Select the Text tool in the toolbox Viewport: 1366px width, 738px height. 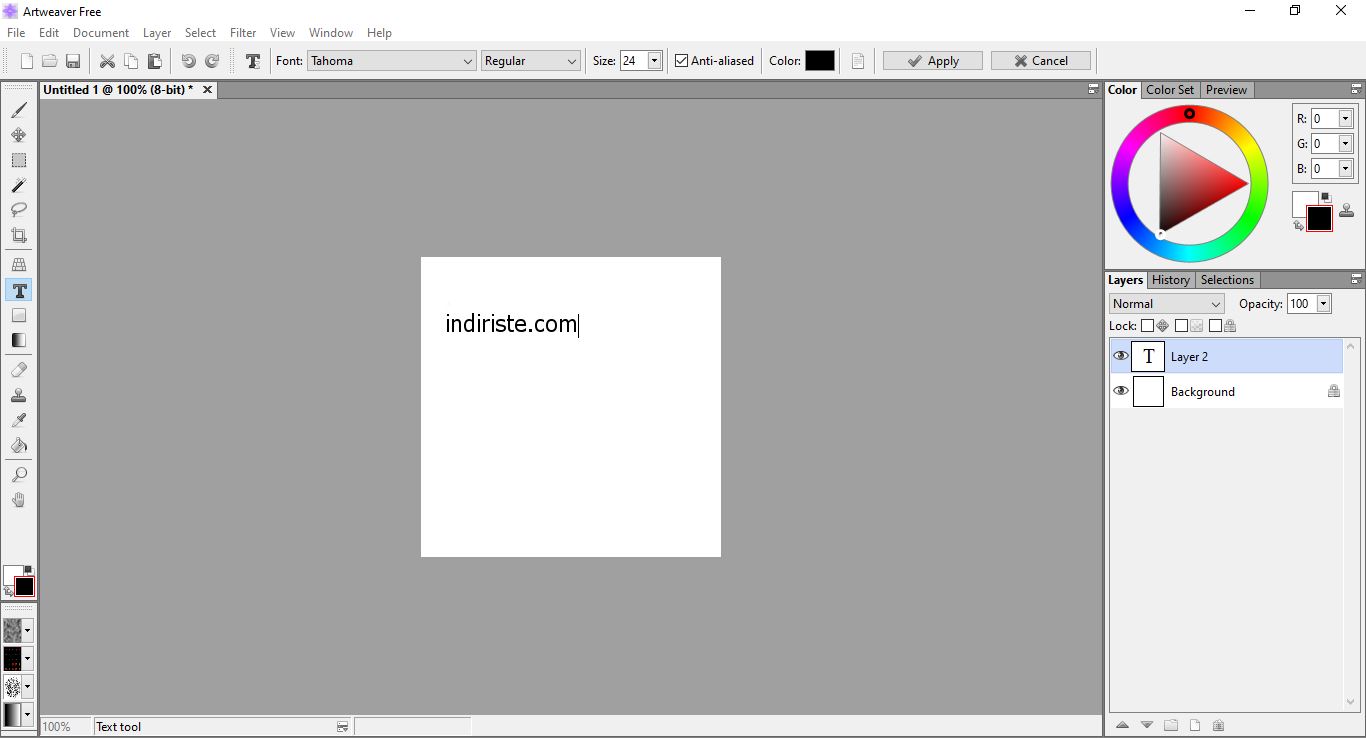[19, 290]
